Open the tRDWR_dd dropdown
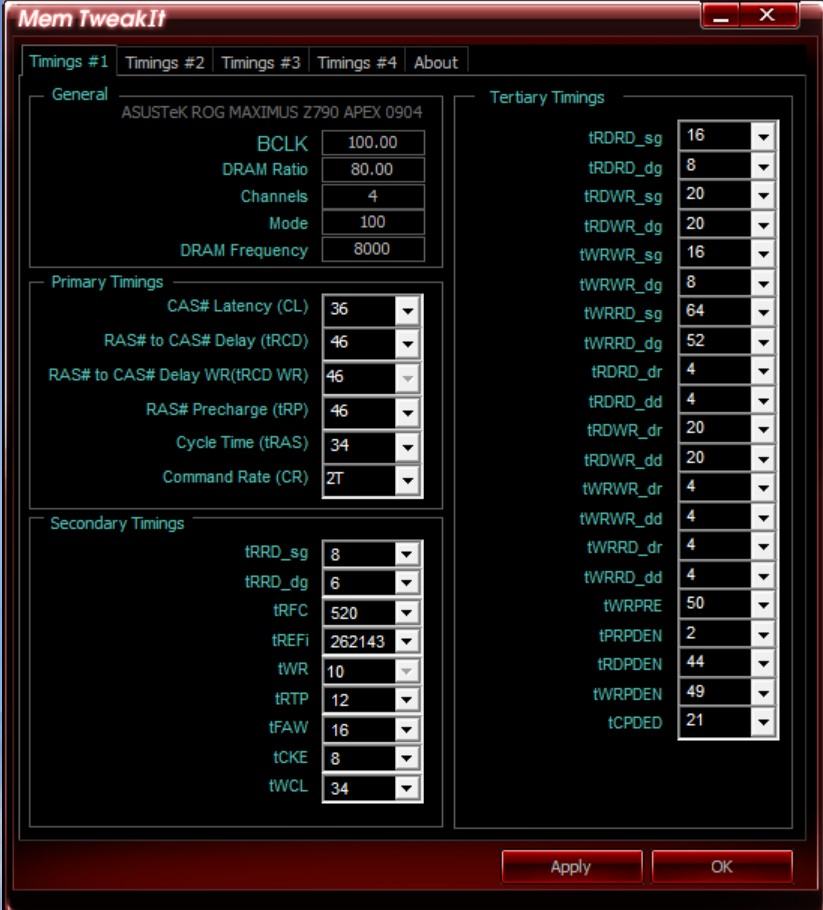Image resolution: width=823 pixels, height=910 pixels. click(x=763, y=460)
